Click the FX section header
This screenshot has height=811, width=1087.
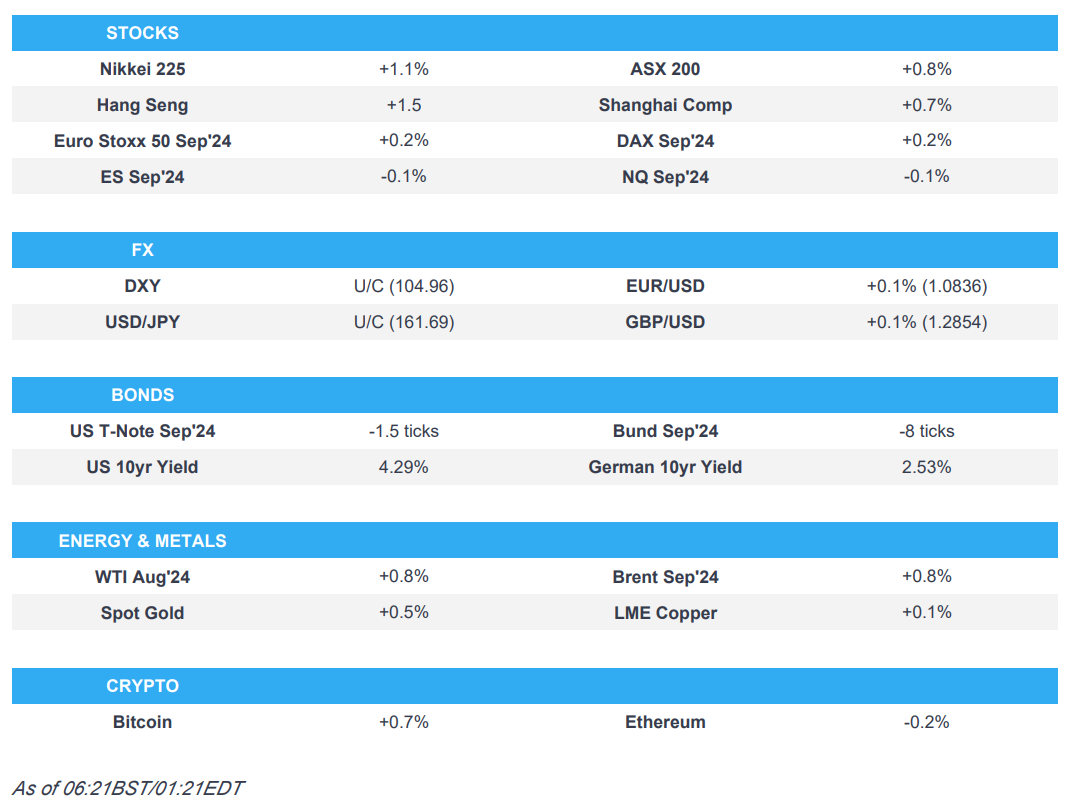[142, 250]
